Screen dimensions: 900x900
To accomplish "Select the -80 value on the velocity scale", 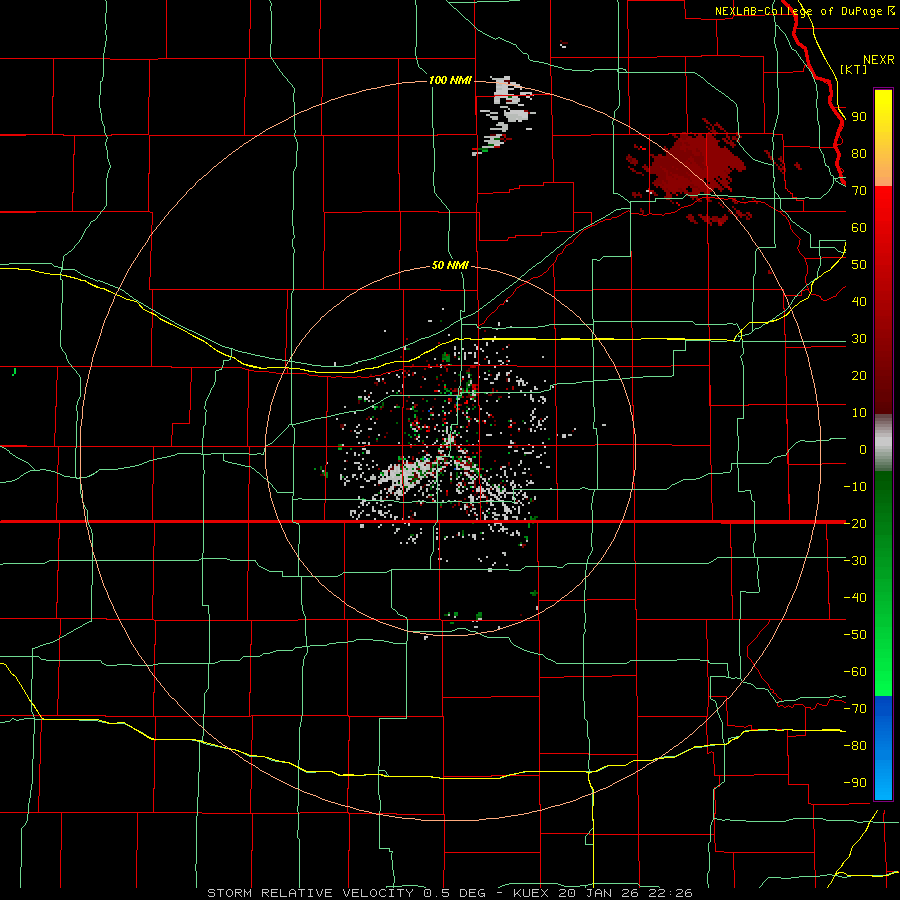I will coord(855,746).
